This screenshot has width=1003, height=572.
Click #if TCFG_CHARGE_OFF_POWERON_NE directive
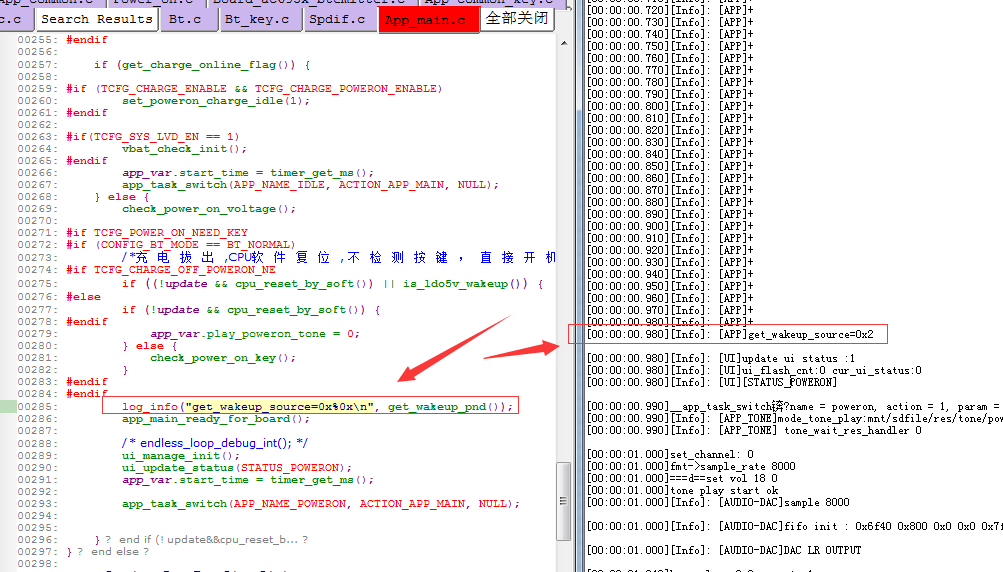click(171, 269)
